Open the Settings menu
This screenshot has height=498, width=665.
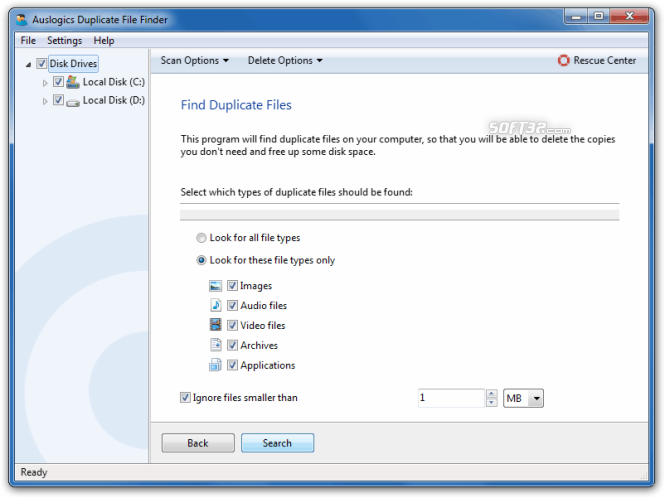point(64,41)
